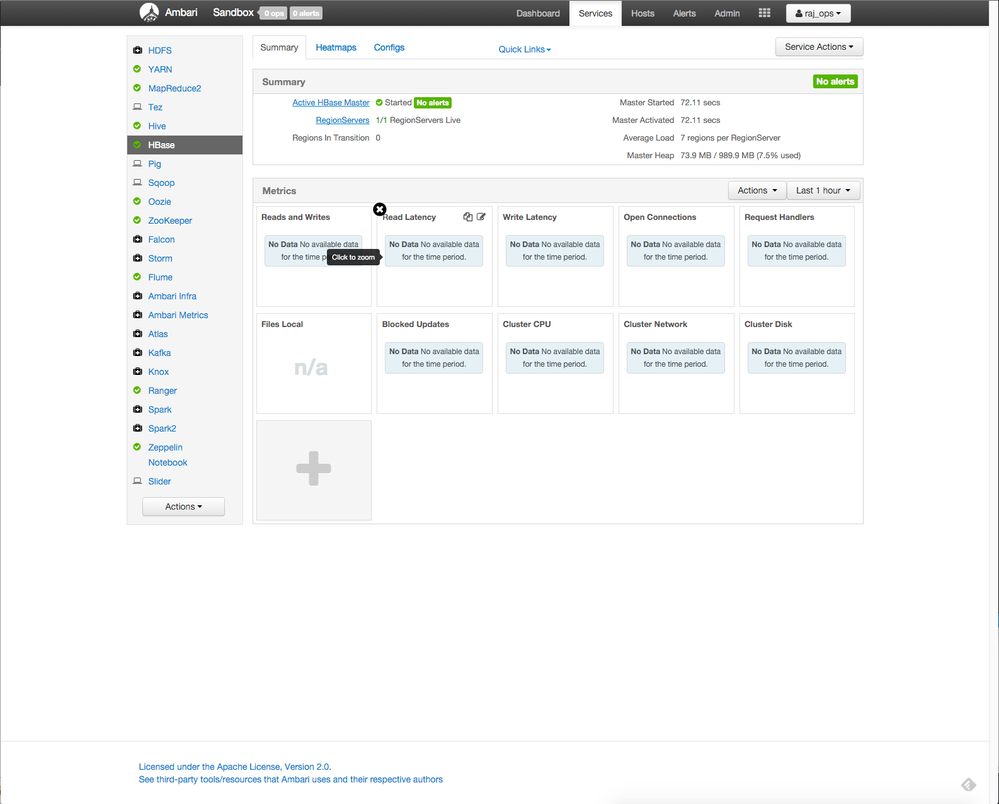Open the Last 1 hour time range dropdown
Image resolution: width=999 pixels, height=804 pixels.
coord(823,190)
